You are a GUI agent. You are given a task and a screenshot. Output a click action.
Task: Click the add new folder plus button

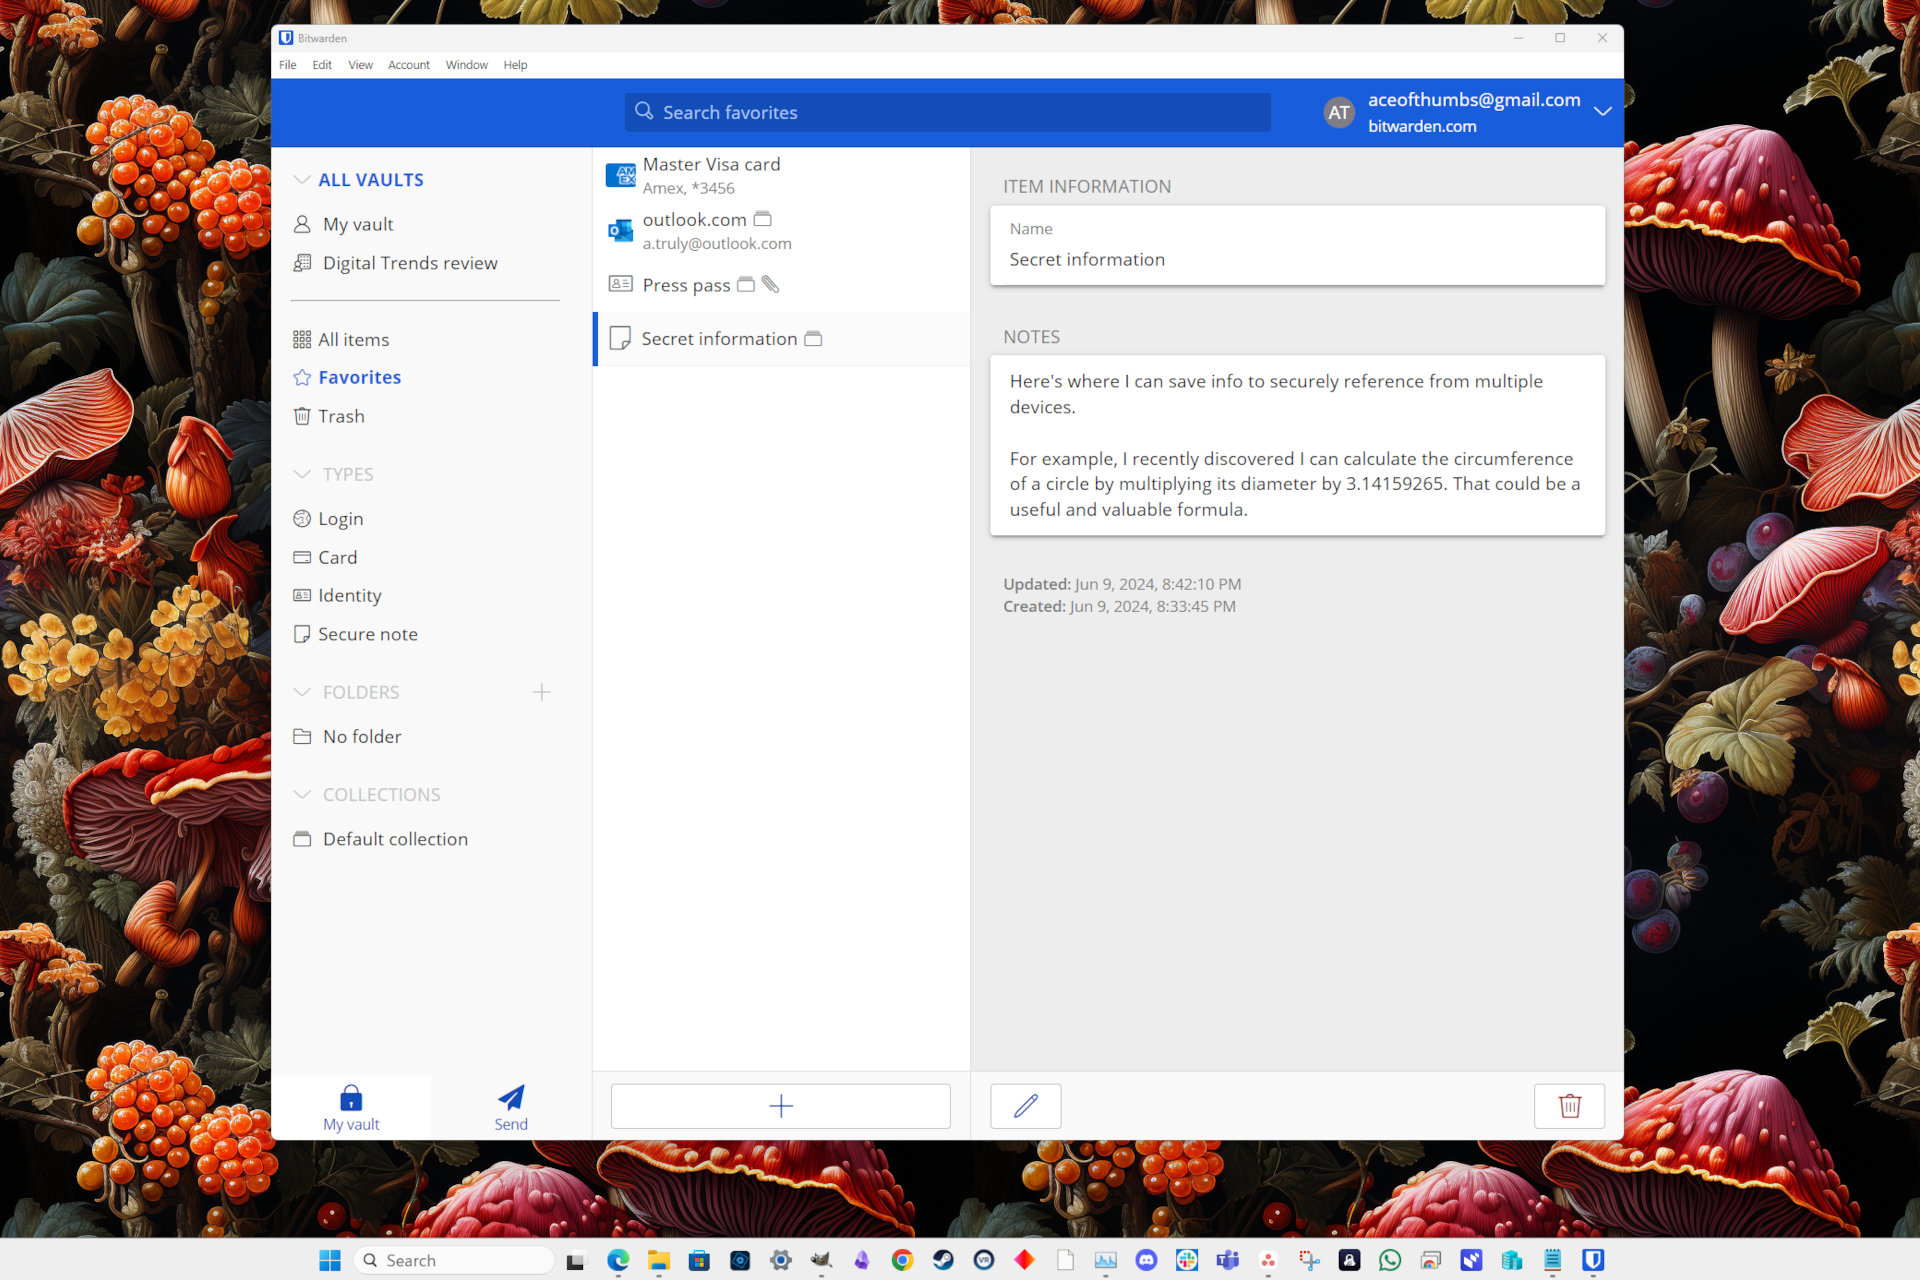point(541,691)
